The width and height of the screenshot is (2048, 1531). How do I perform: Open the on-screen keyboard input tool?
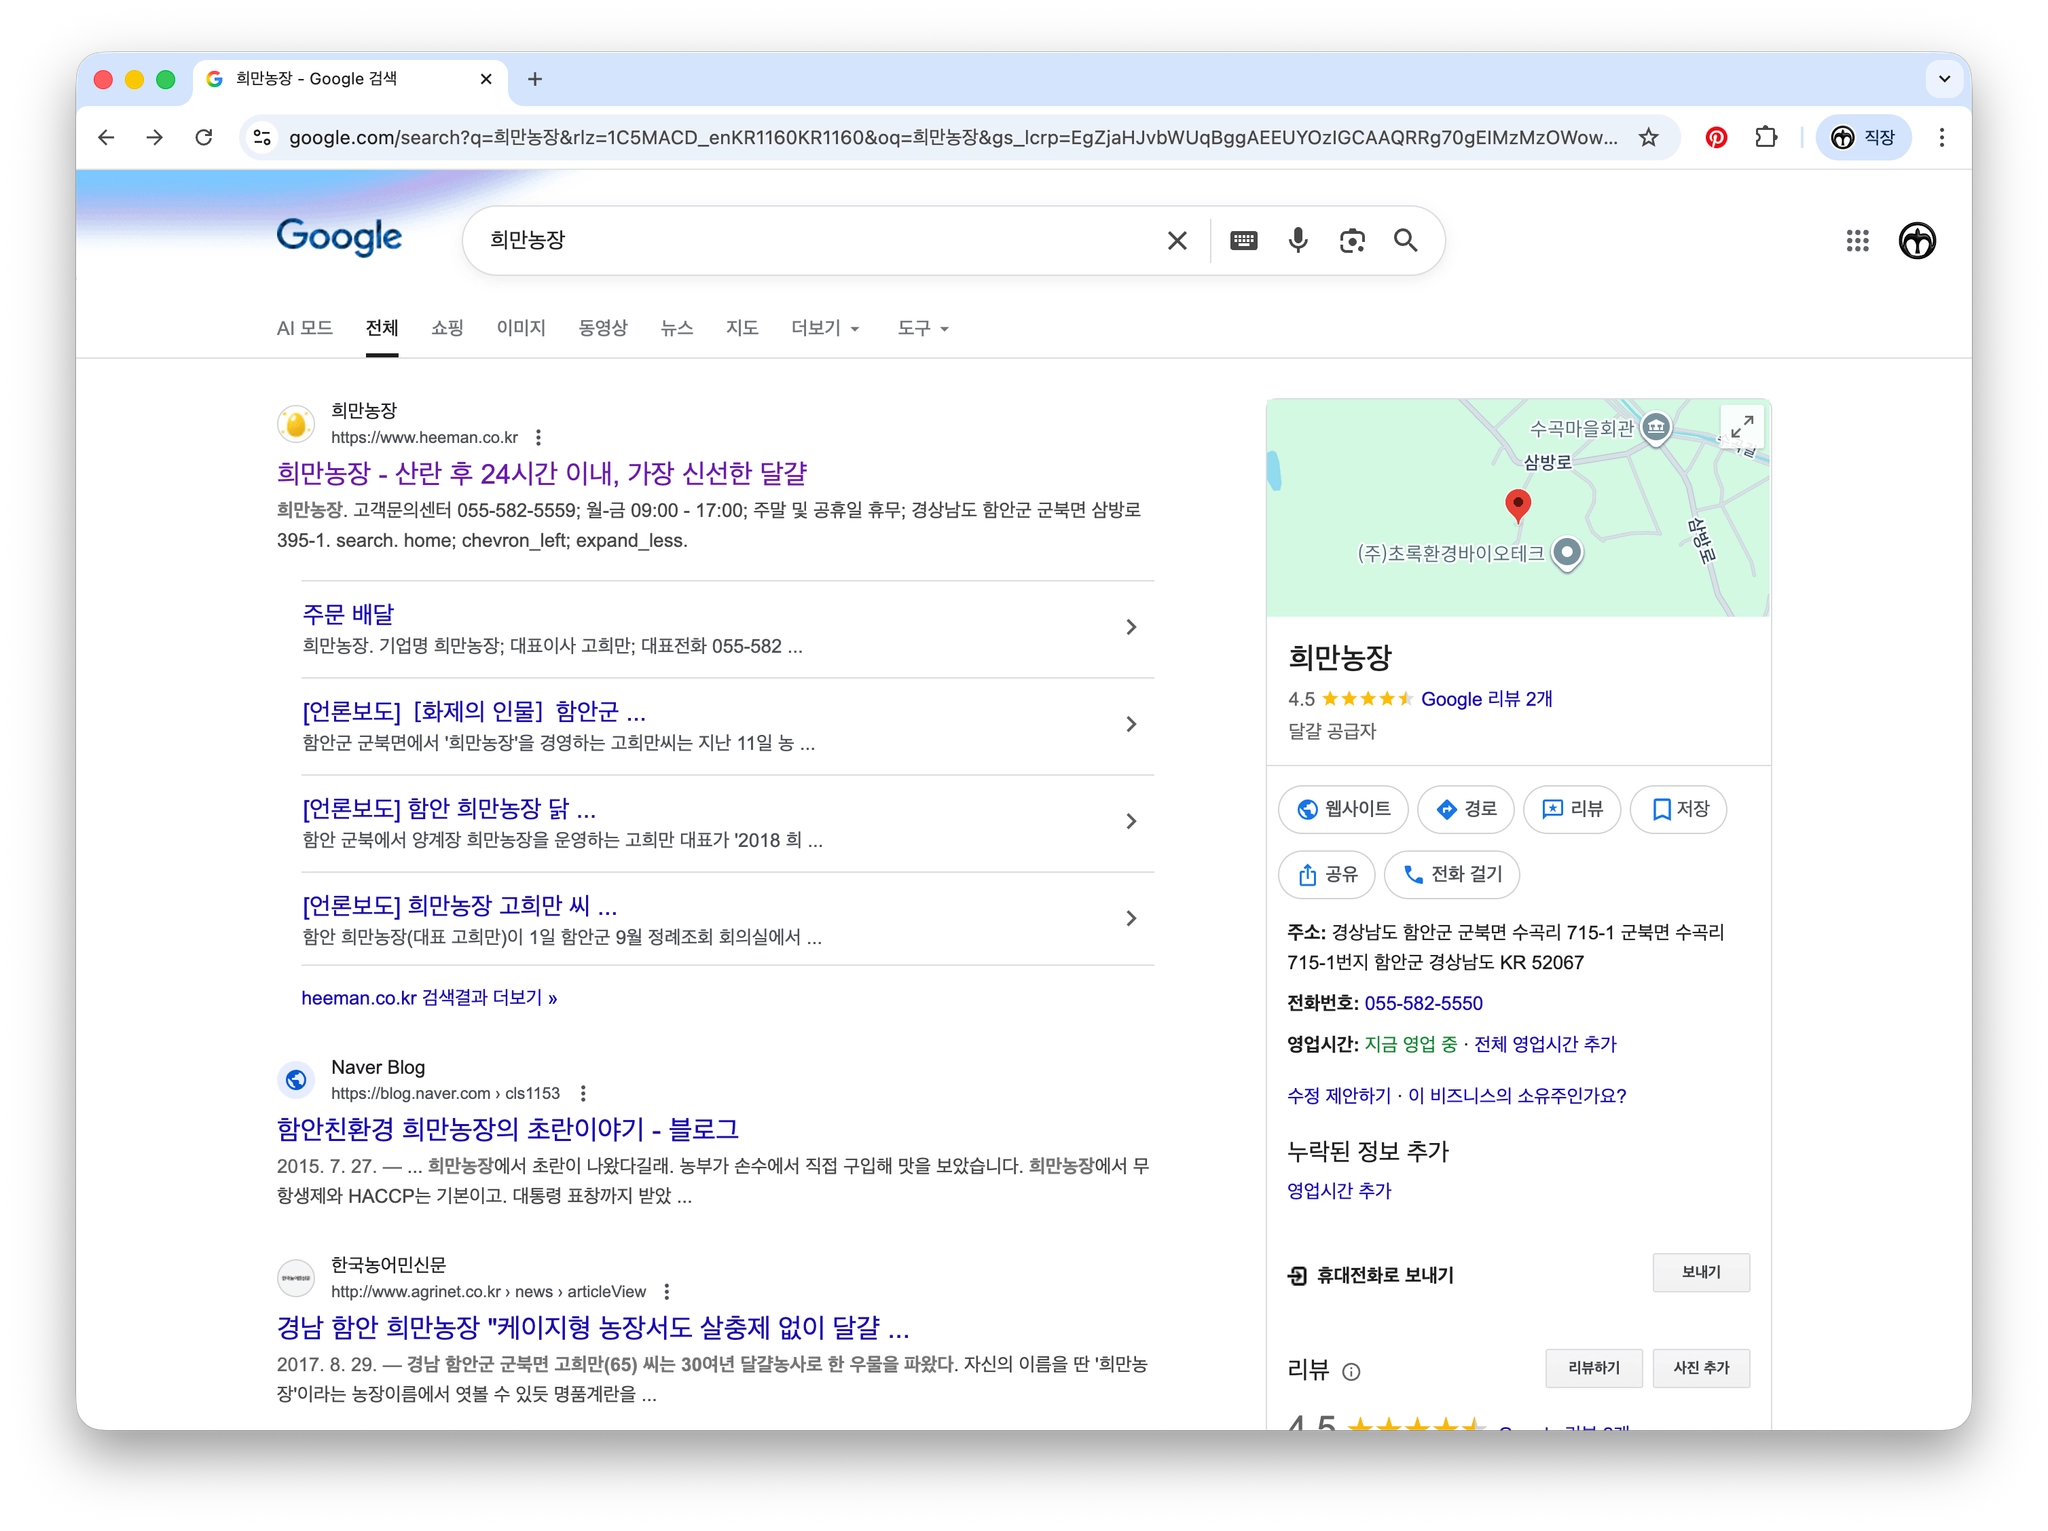[1244, 240]
